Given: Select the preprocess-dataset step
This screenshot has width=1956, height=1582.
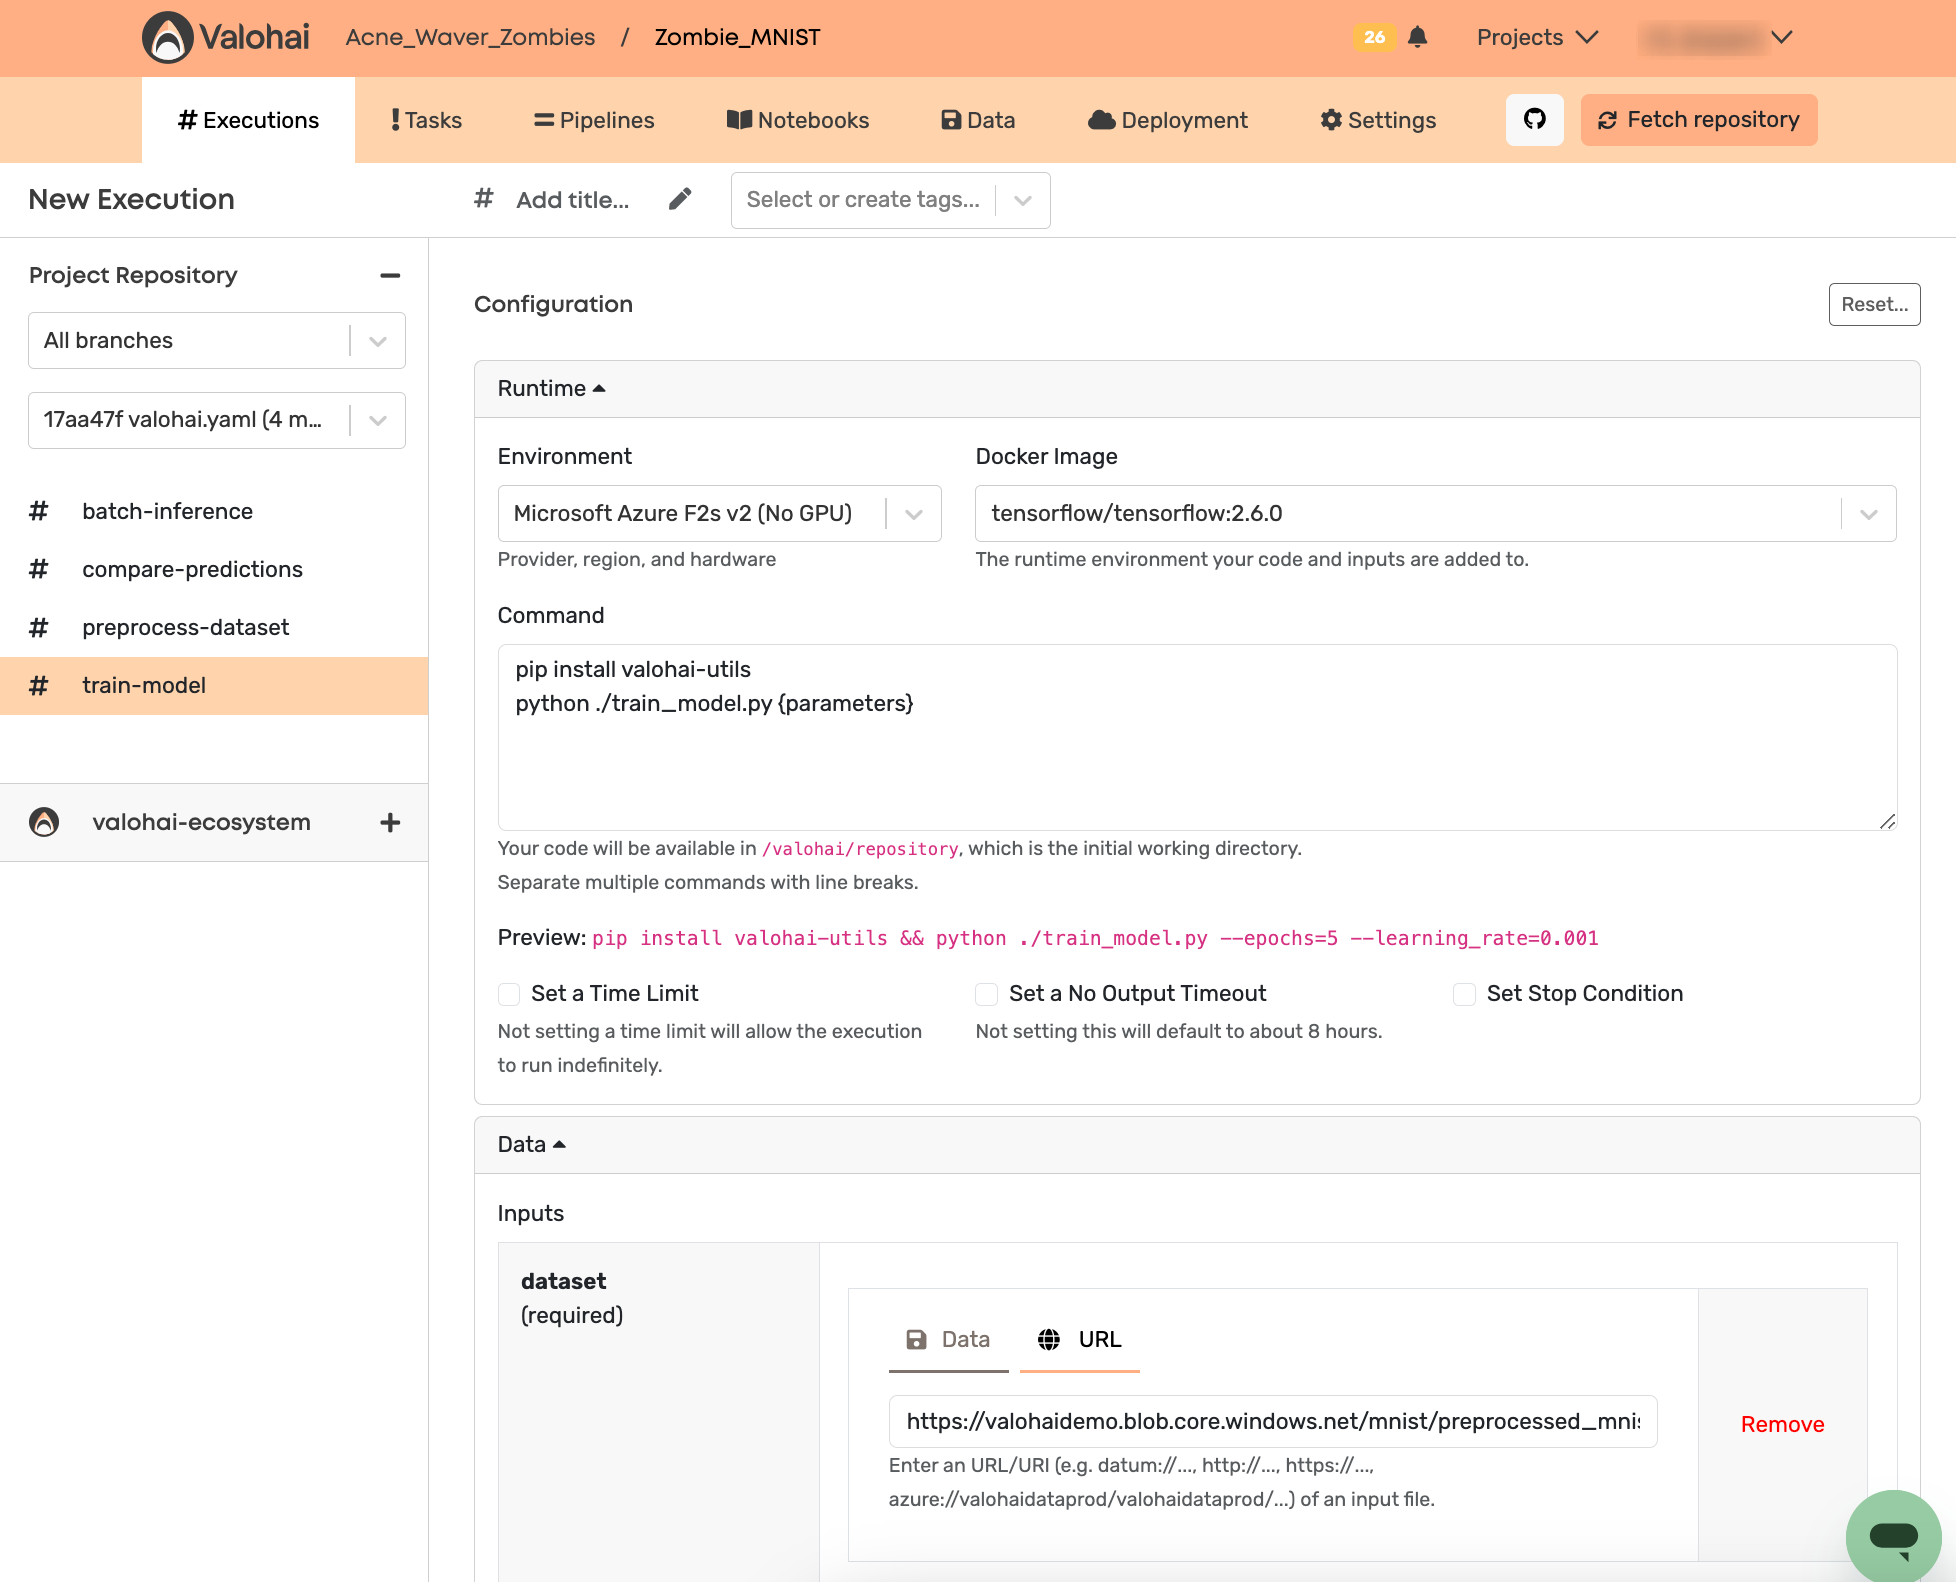Looking at the screenshot, I should 214,627.
